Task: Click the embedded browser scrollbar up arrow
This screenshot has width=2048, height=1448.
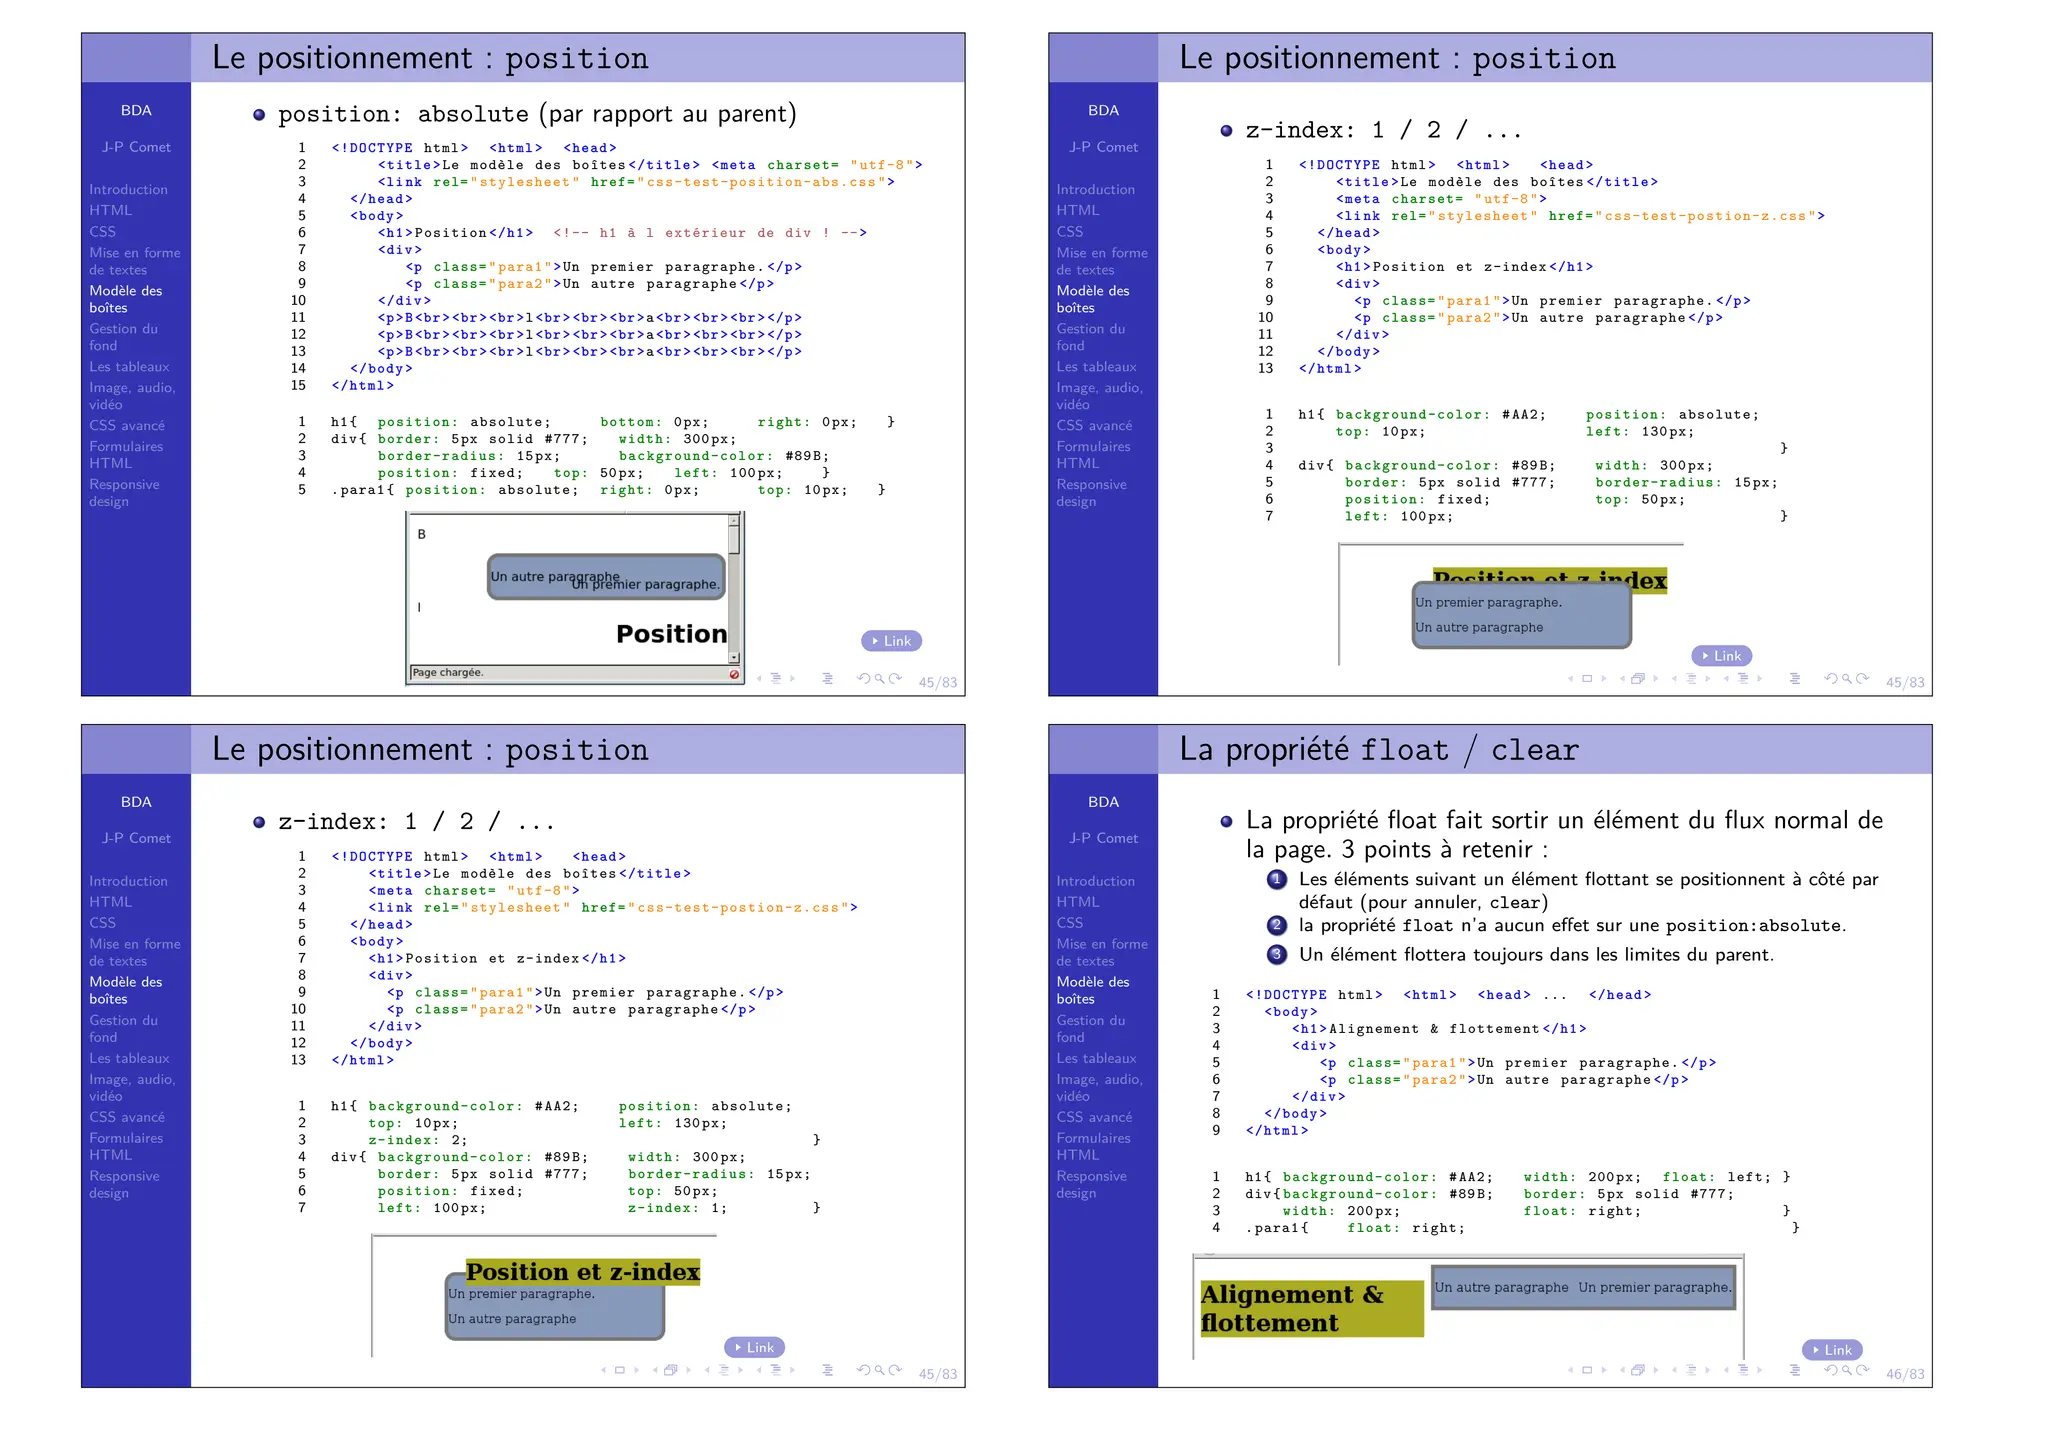Action: pyautogui.click(x=734, y=520)
